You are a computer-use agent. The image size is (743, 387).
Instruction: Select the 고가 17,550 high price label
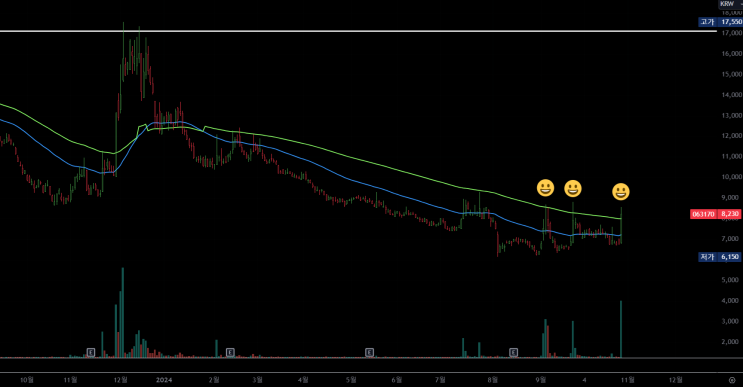tap(720, 22)
